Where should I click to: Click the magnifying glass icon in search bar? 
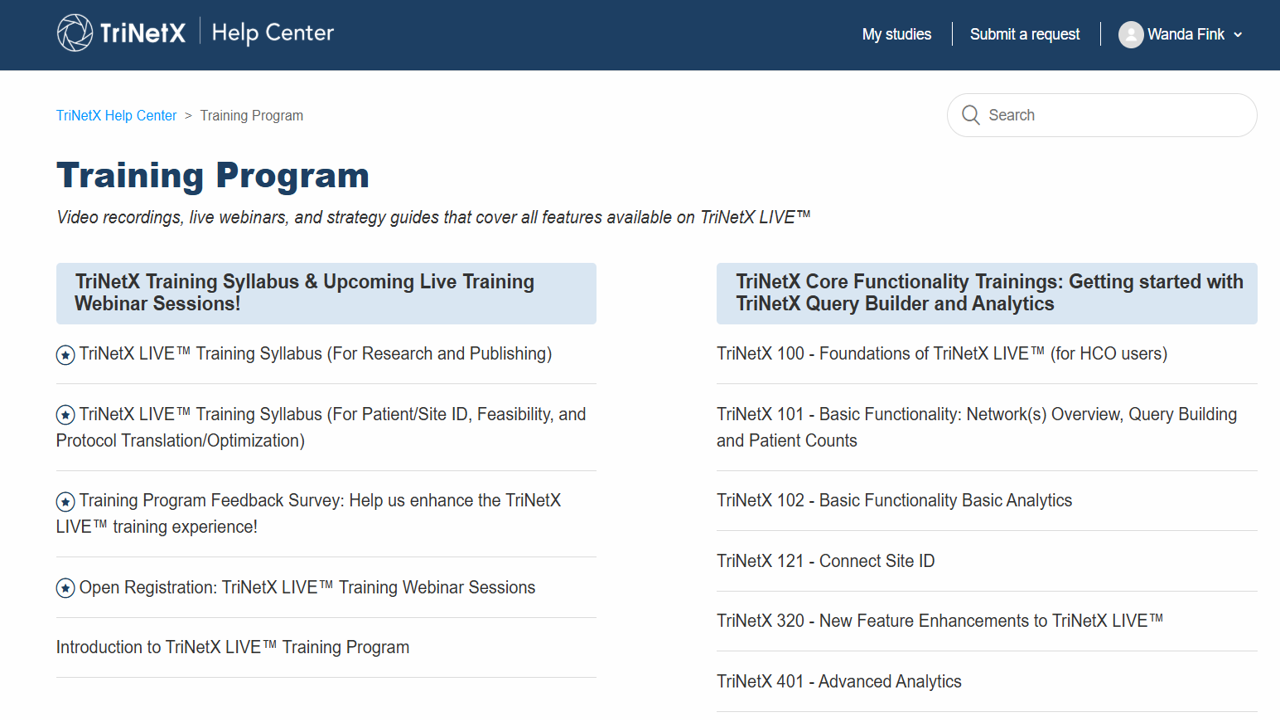(x=970, y=115)
